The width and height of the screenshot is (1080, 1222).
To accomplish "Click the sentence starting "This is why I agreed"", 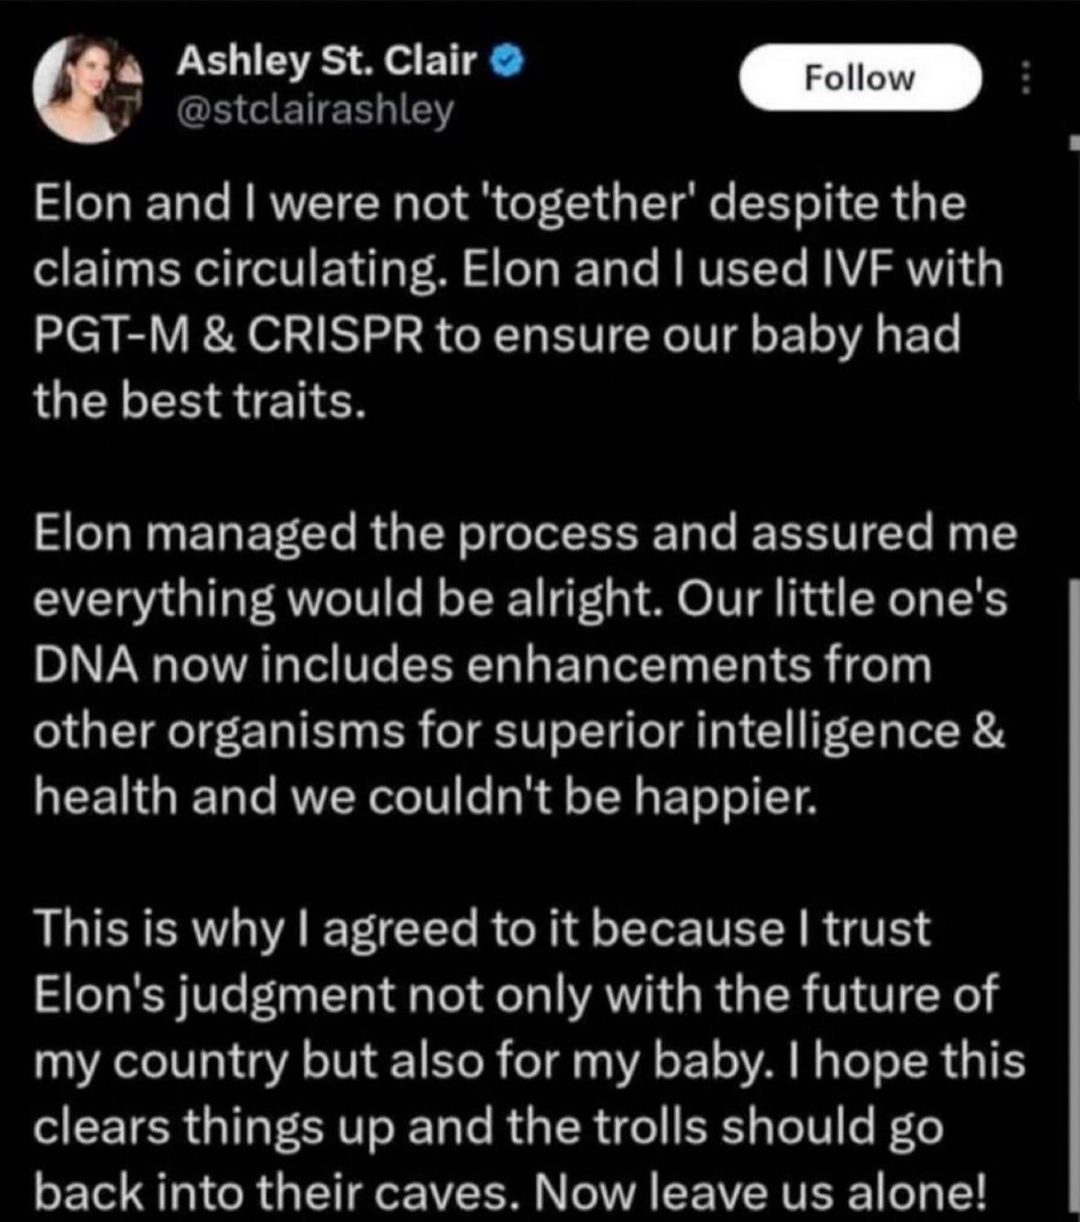I will (482, 928).
